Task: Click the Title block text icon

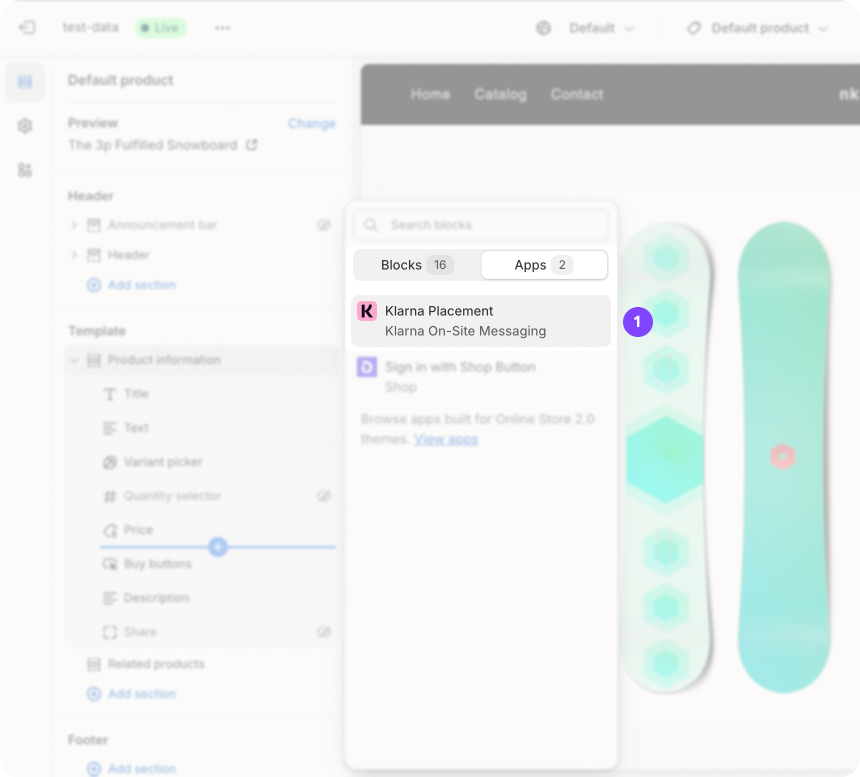Action: [x=110, y=394]
